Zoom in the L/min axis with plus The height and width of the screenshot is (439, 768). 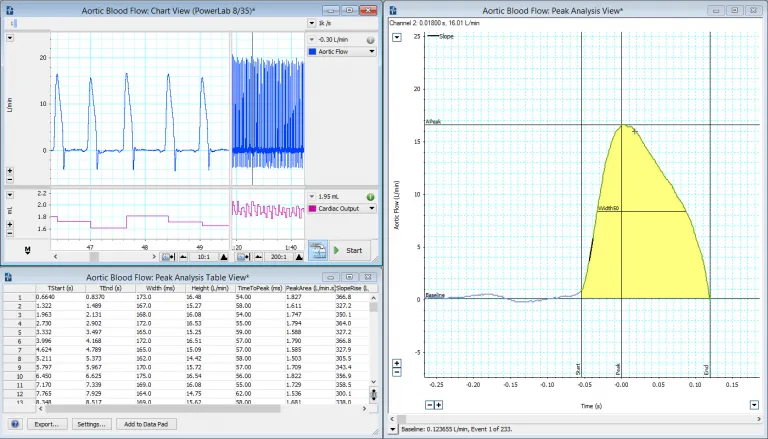[x=9, y=170]
